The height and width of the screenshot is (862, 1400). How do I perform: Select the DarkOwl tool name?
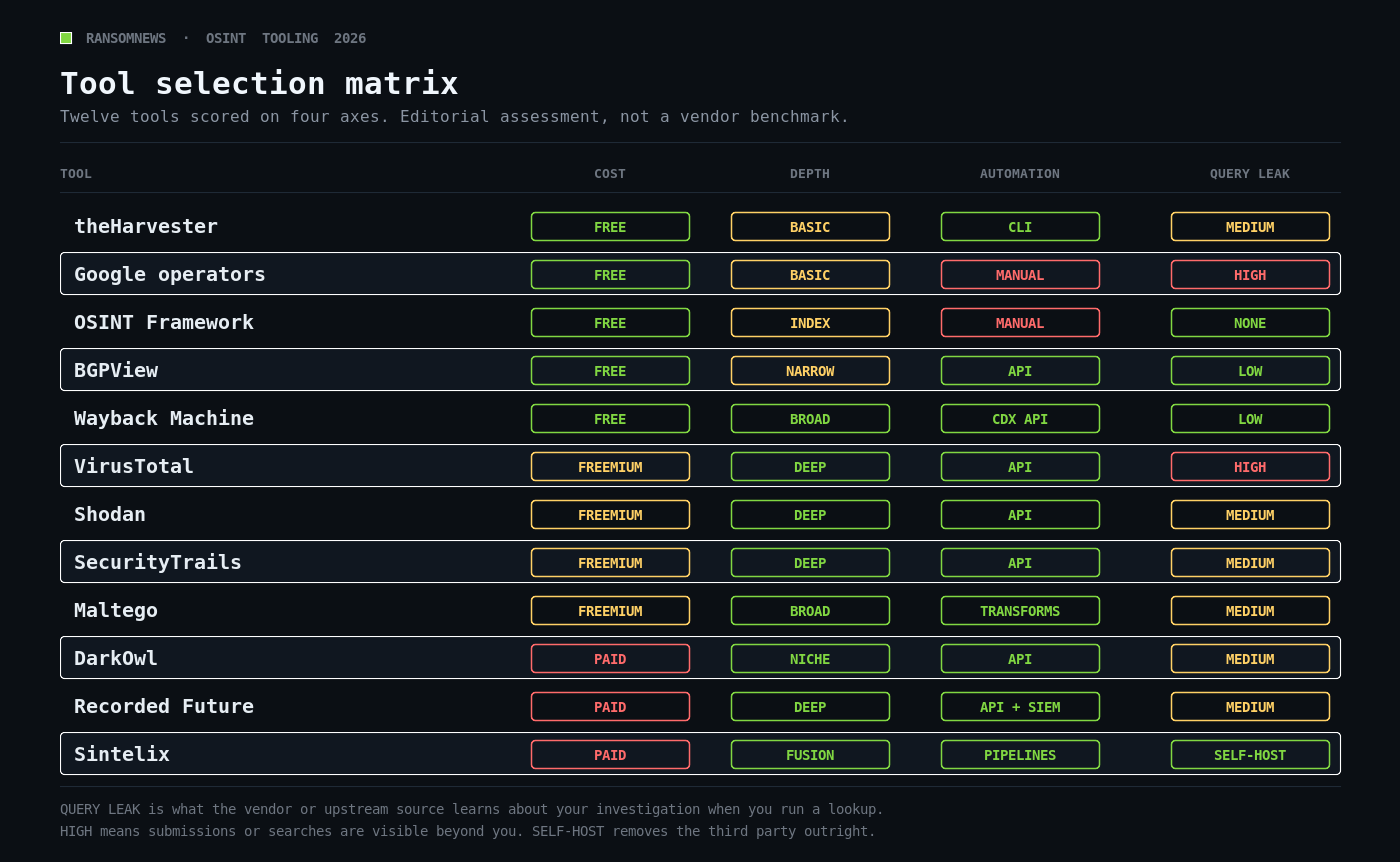[116, 658]
